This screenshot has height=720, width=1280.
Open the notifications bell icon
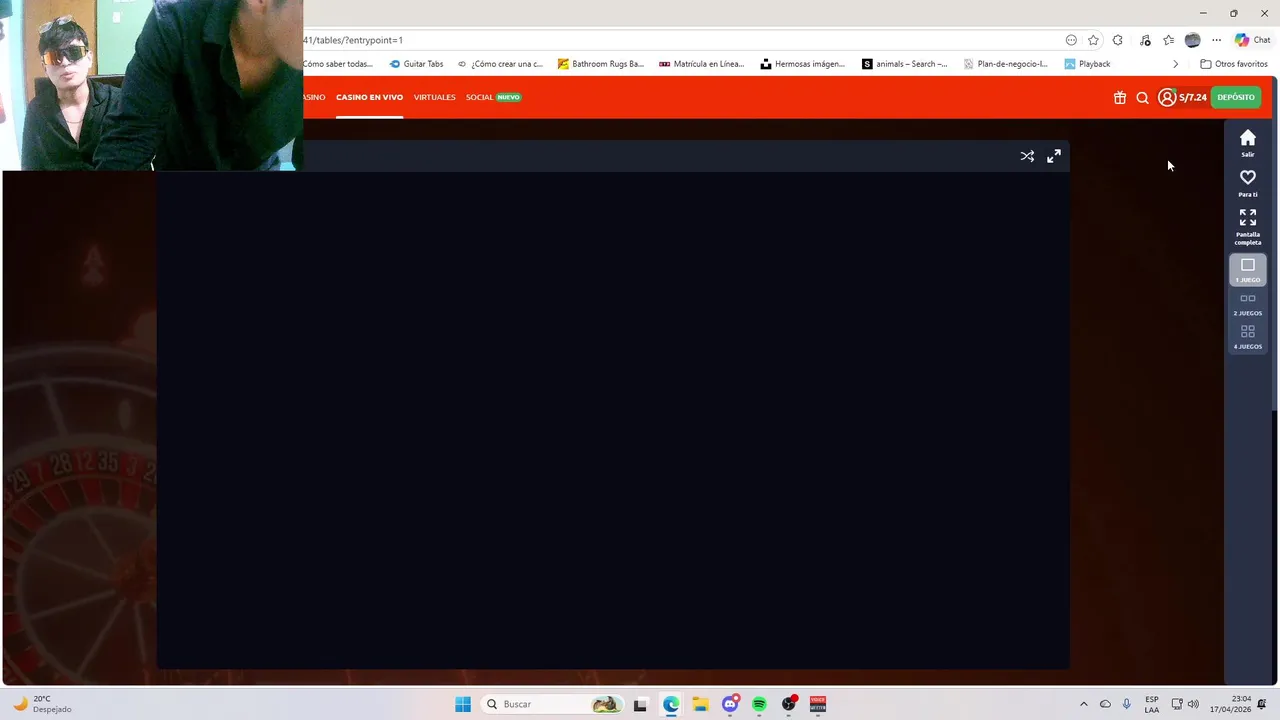coord(1262,704)
